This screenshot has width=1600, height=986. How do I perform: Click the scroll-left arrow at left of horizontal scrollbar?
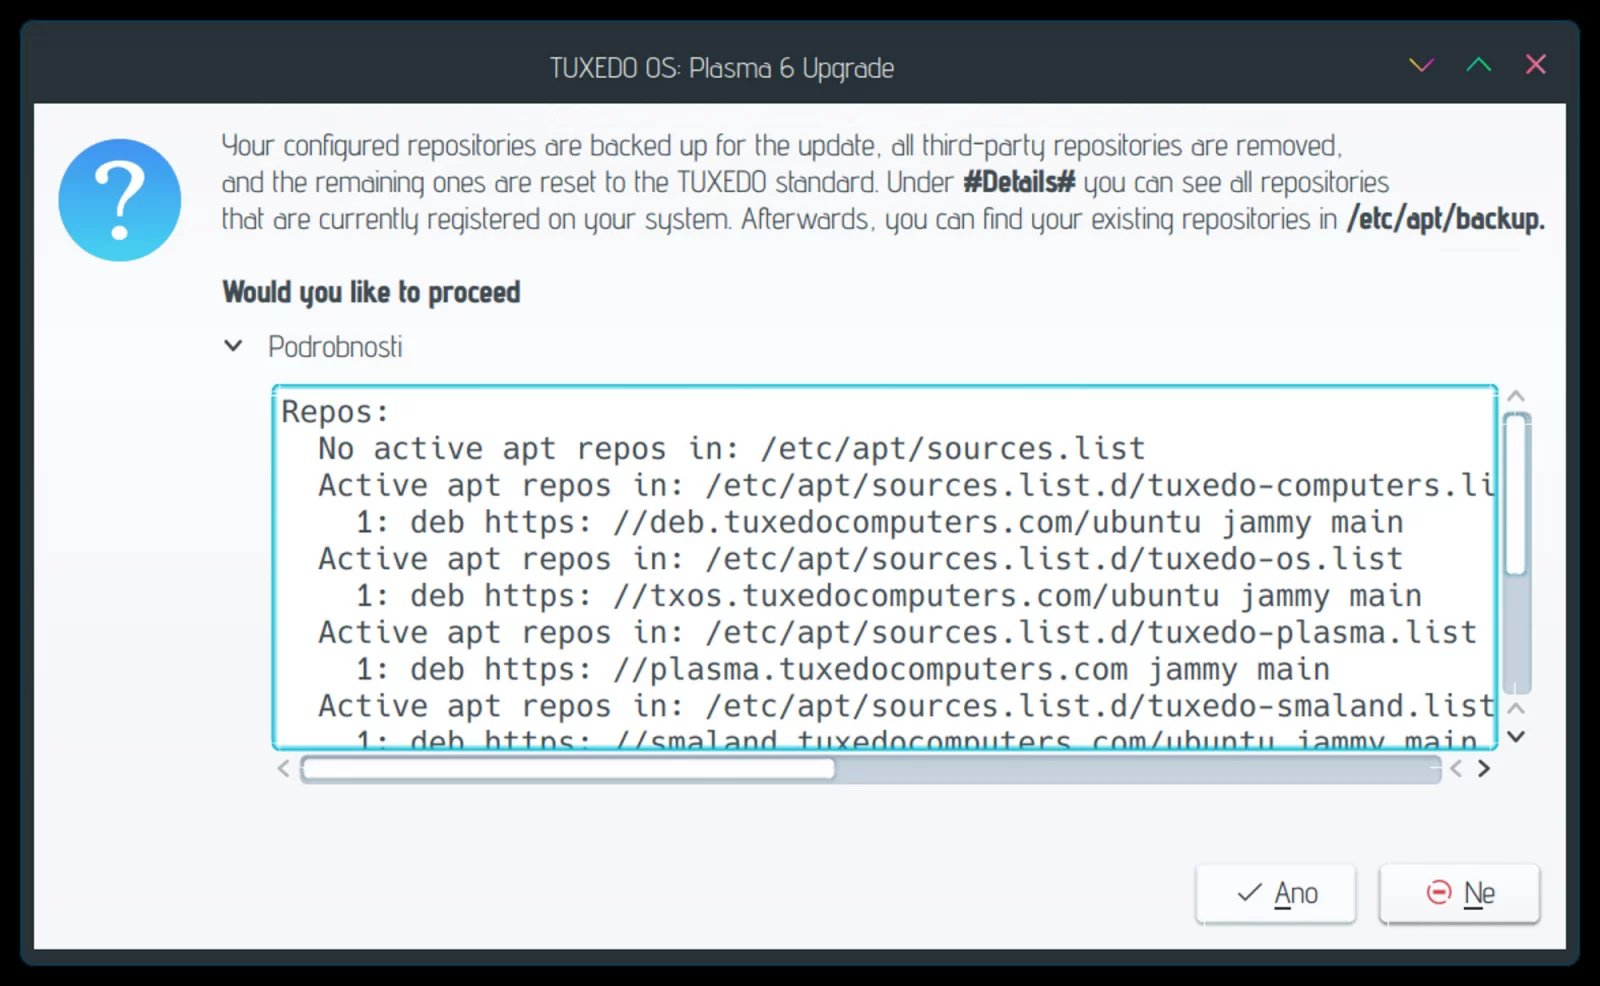point(284,768)
